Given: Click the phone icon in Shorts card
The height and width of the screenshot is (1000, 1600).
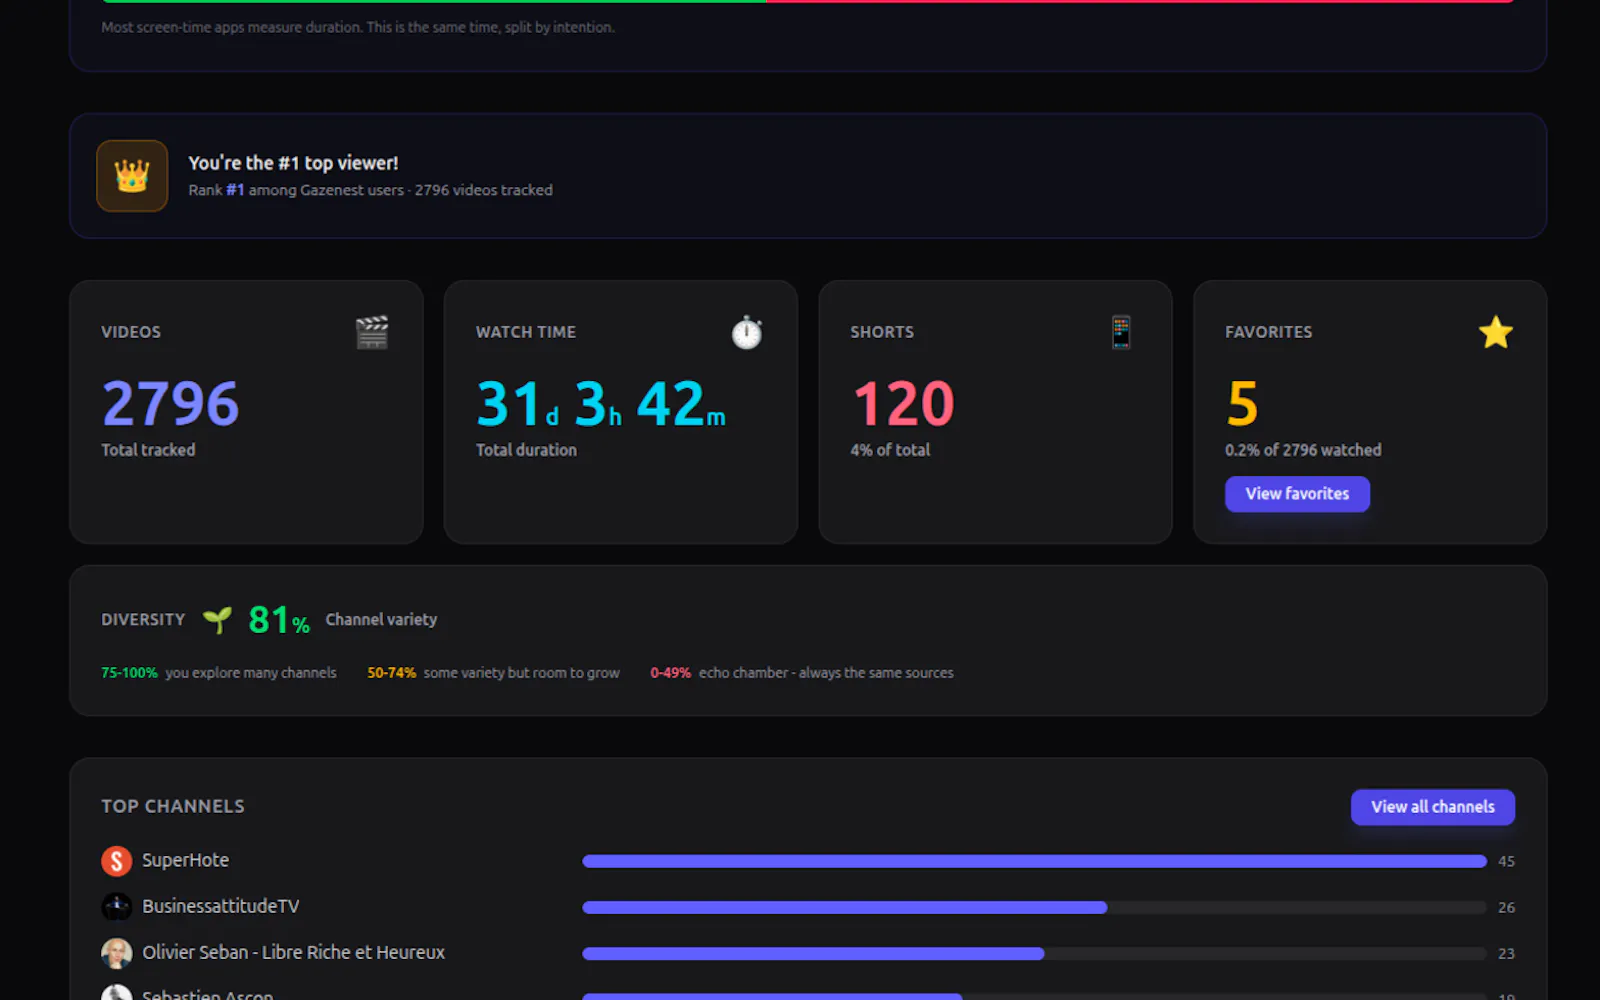Looking at the screenshot, I should tap(1121, 332).
